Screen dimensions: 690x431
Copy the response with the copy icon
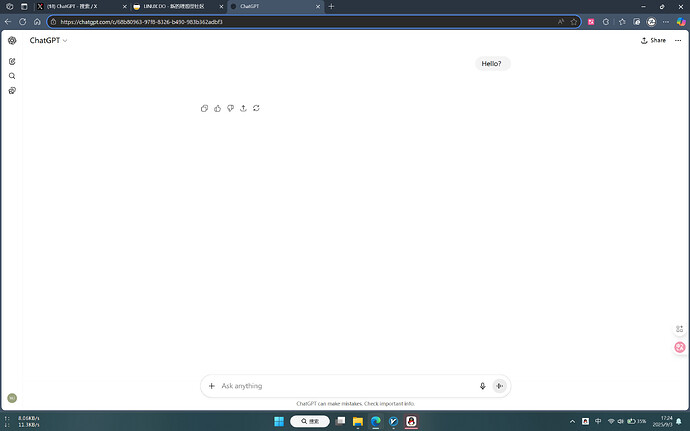pos(204,108)
